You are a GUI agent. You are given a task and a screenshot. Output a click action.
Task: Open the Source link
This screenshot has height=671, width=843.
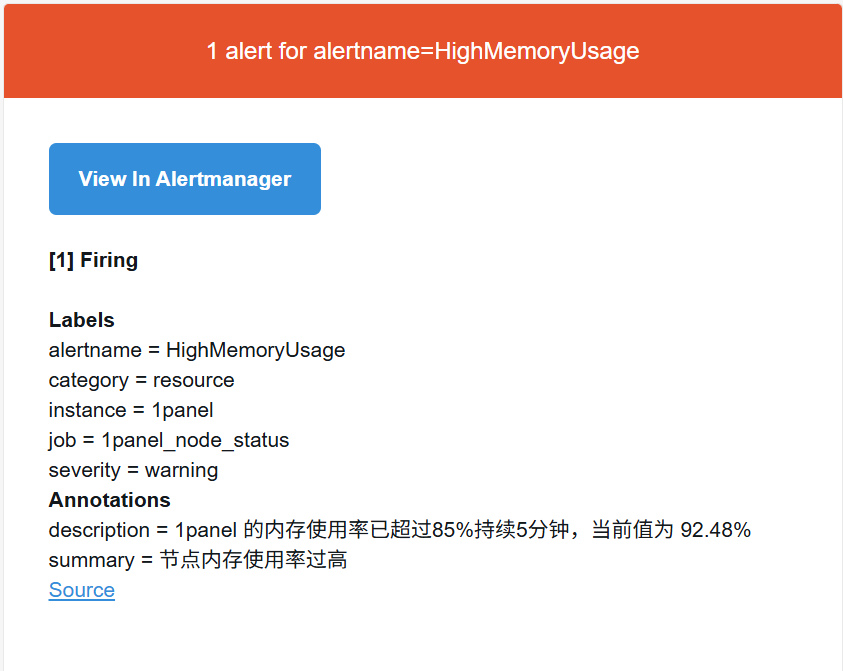point(81,590)
